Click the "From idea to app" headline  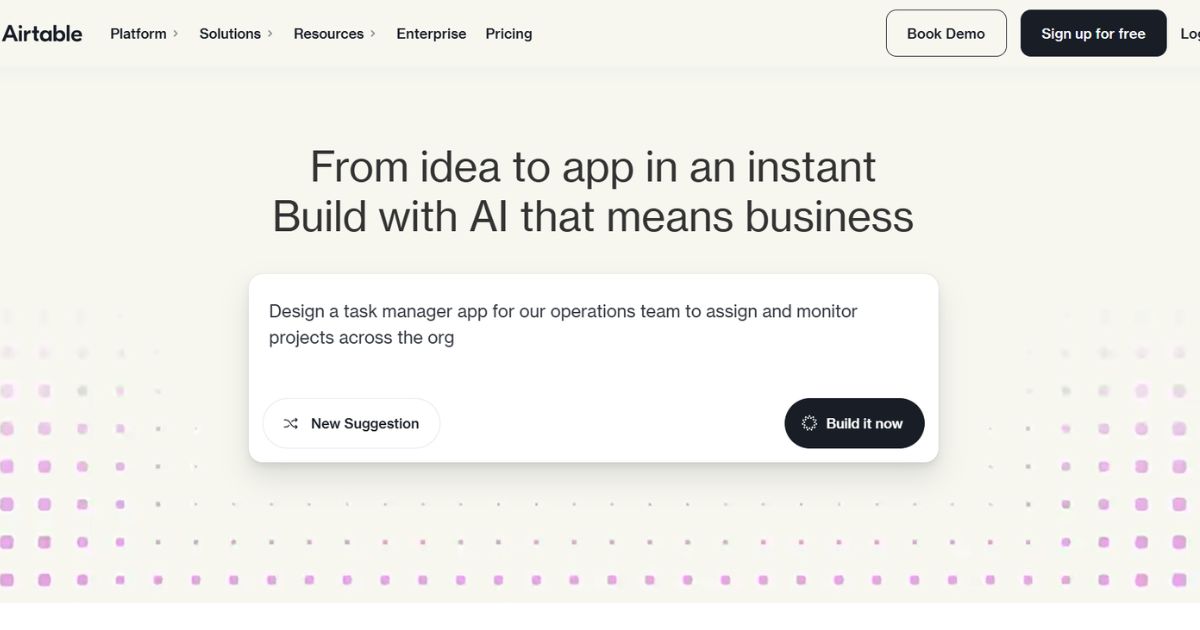593,166
